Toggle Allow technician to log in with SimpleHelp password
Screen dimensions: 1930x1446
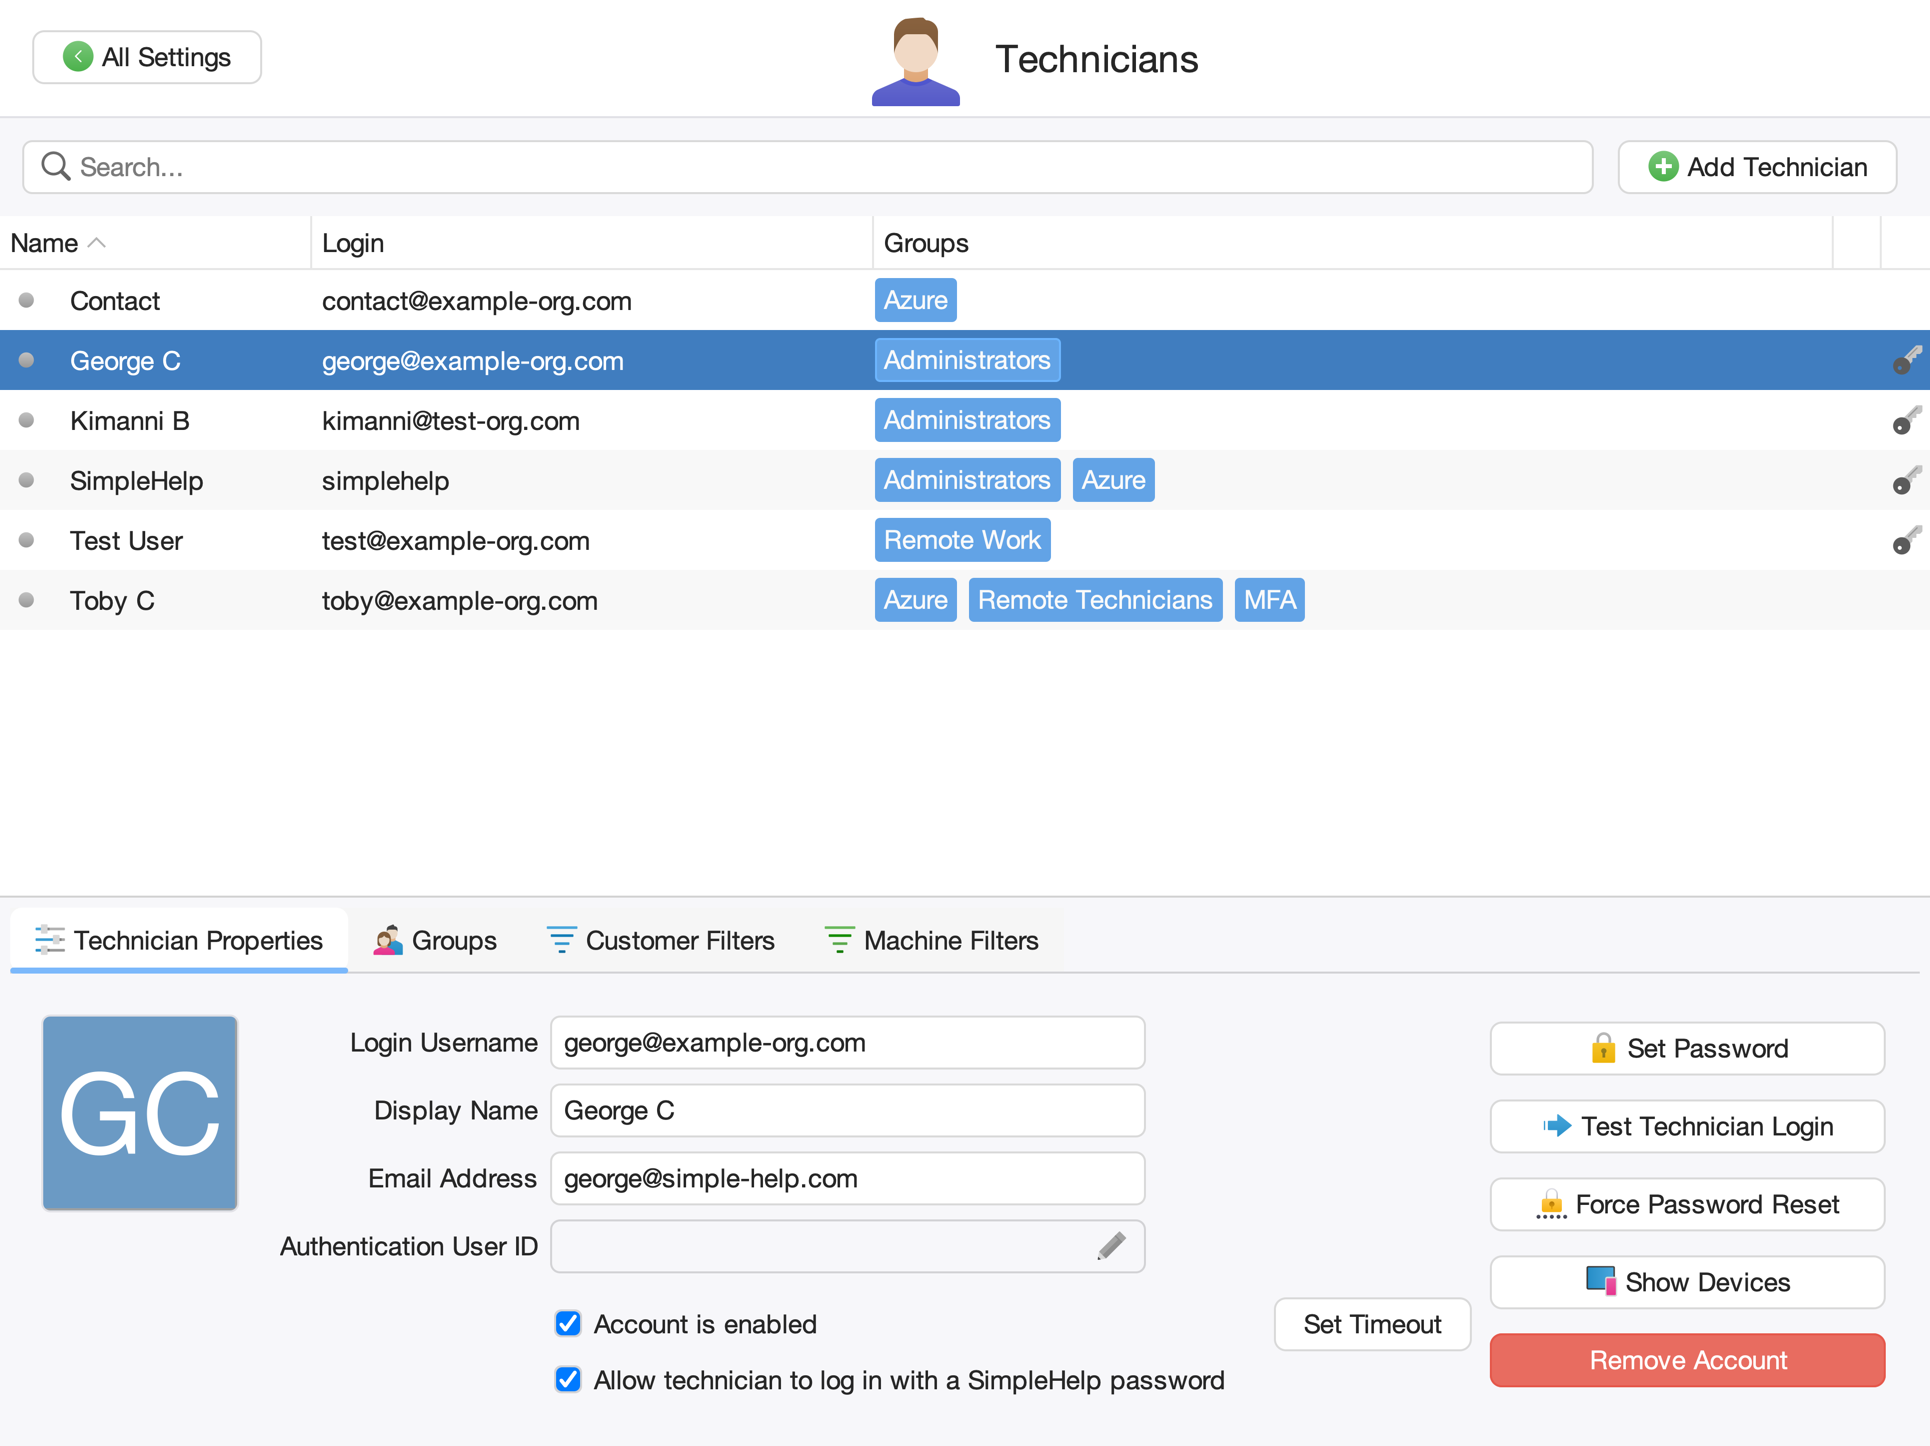pyautogui.click(x=568, y=1380)
